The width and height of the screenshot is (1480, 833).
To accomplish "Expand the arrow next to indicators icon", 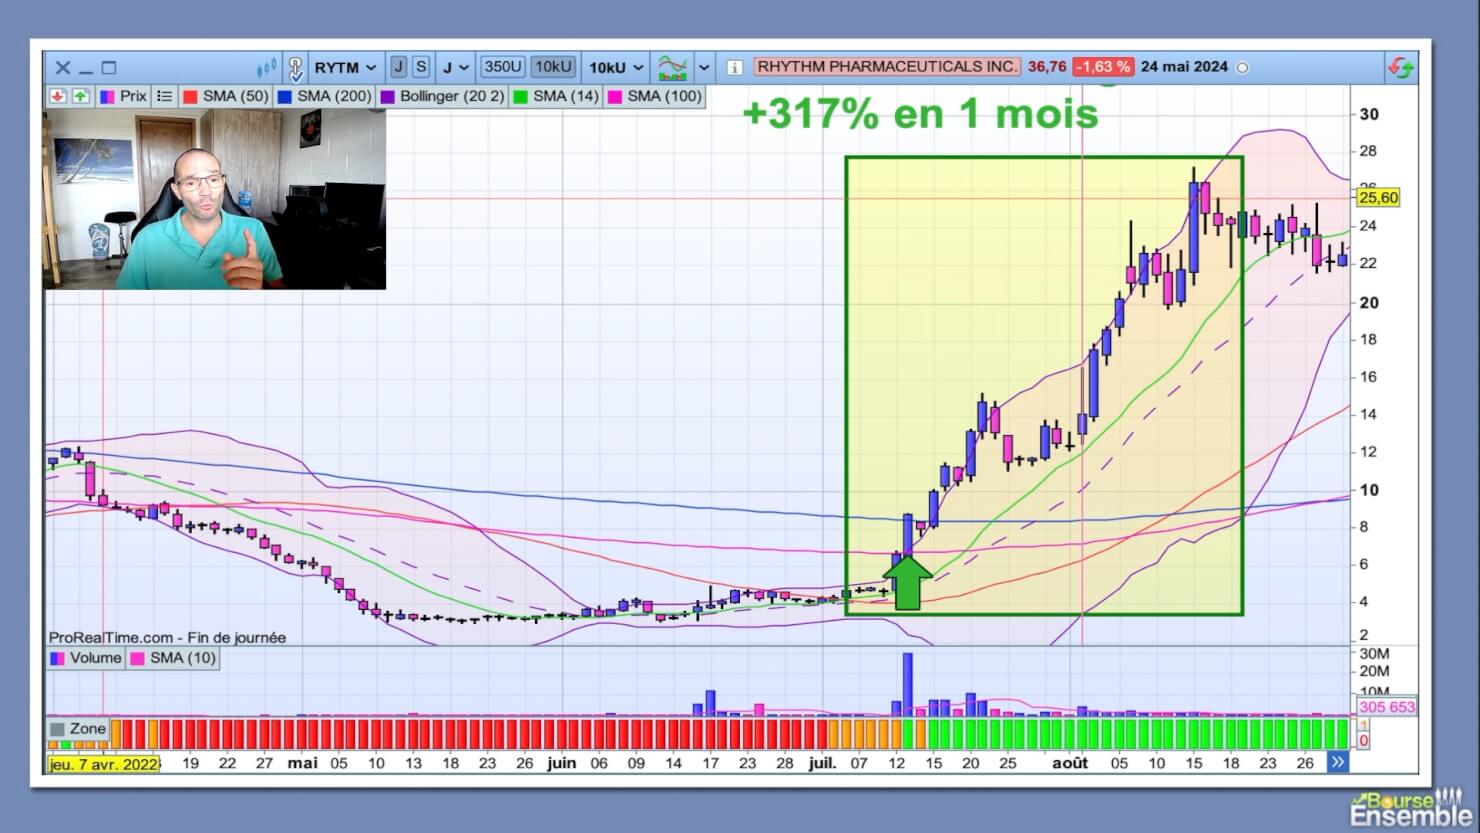I will coord(704,68).
